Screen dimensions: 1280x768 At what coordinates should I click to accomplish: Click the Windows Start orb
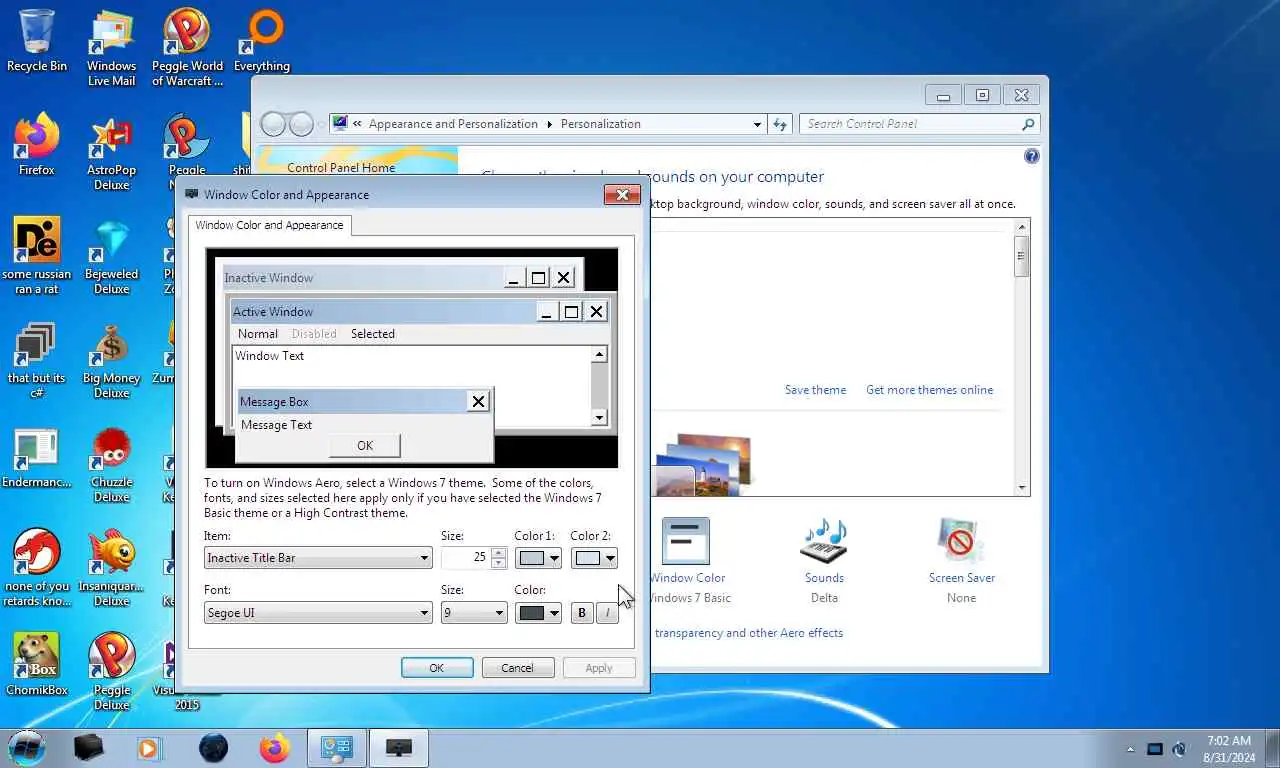pos(26,747)
